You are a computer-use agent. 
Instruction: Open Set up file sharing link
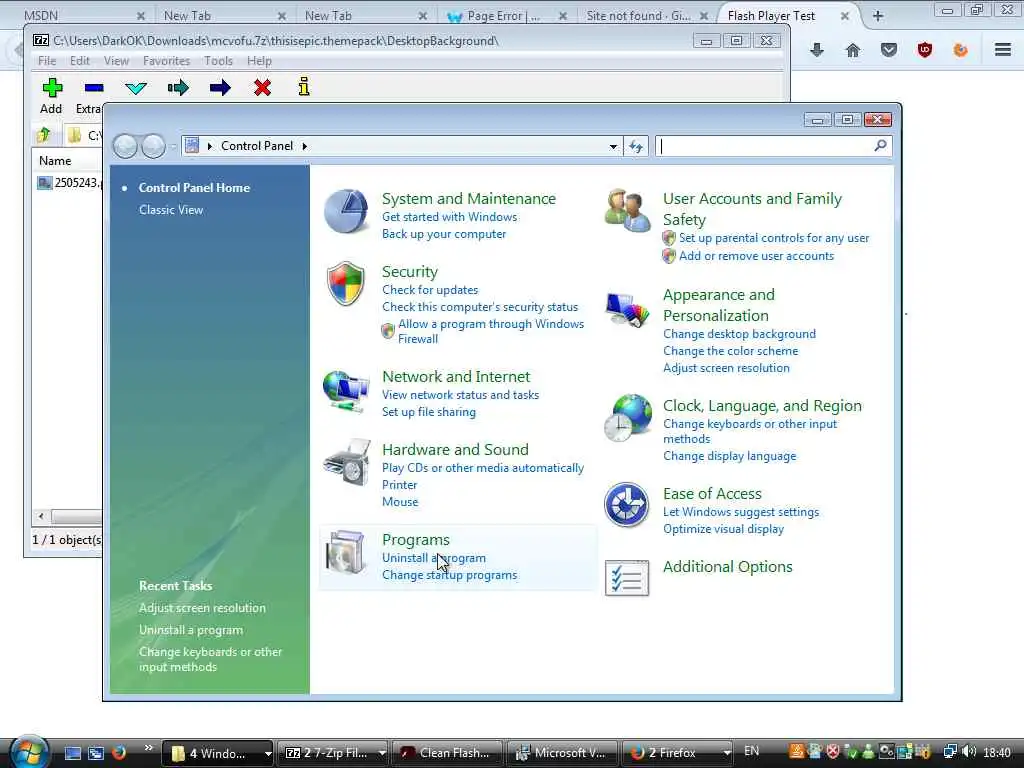click(x=429, y=411)
